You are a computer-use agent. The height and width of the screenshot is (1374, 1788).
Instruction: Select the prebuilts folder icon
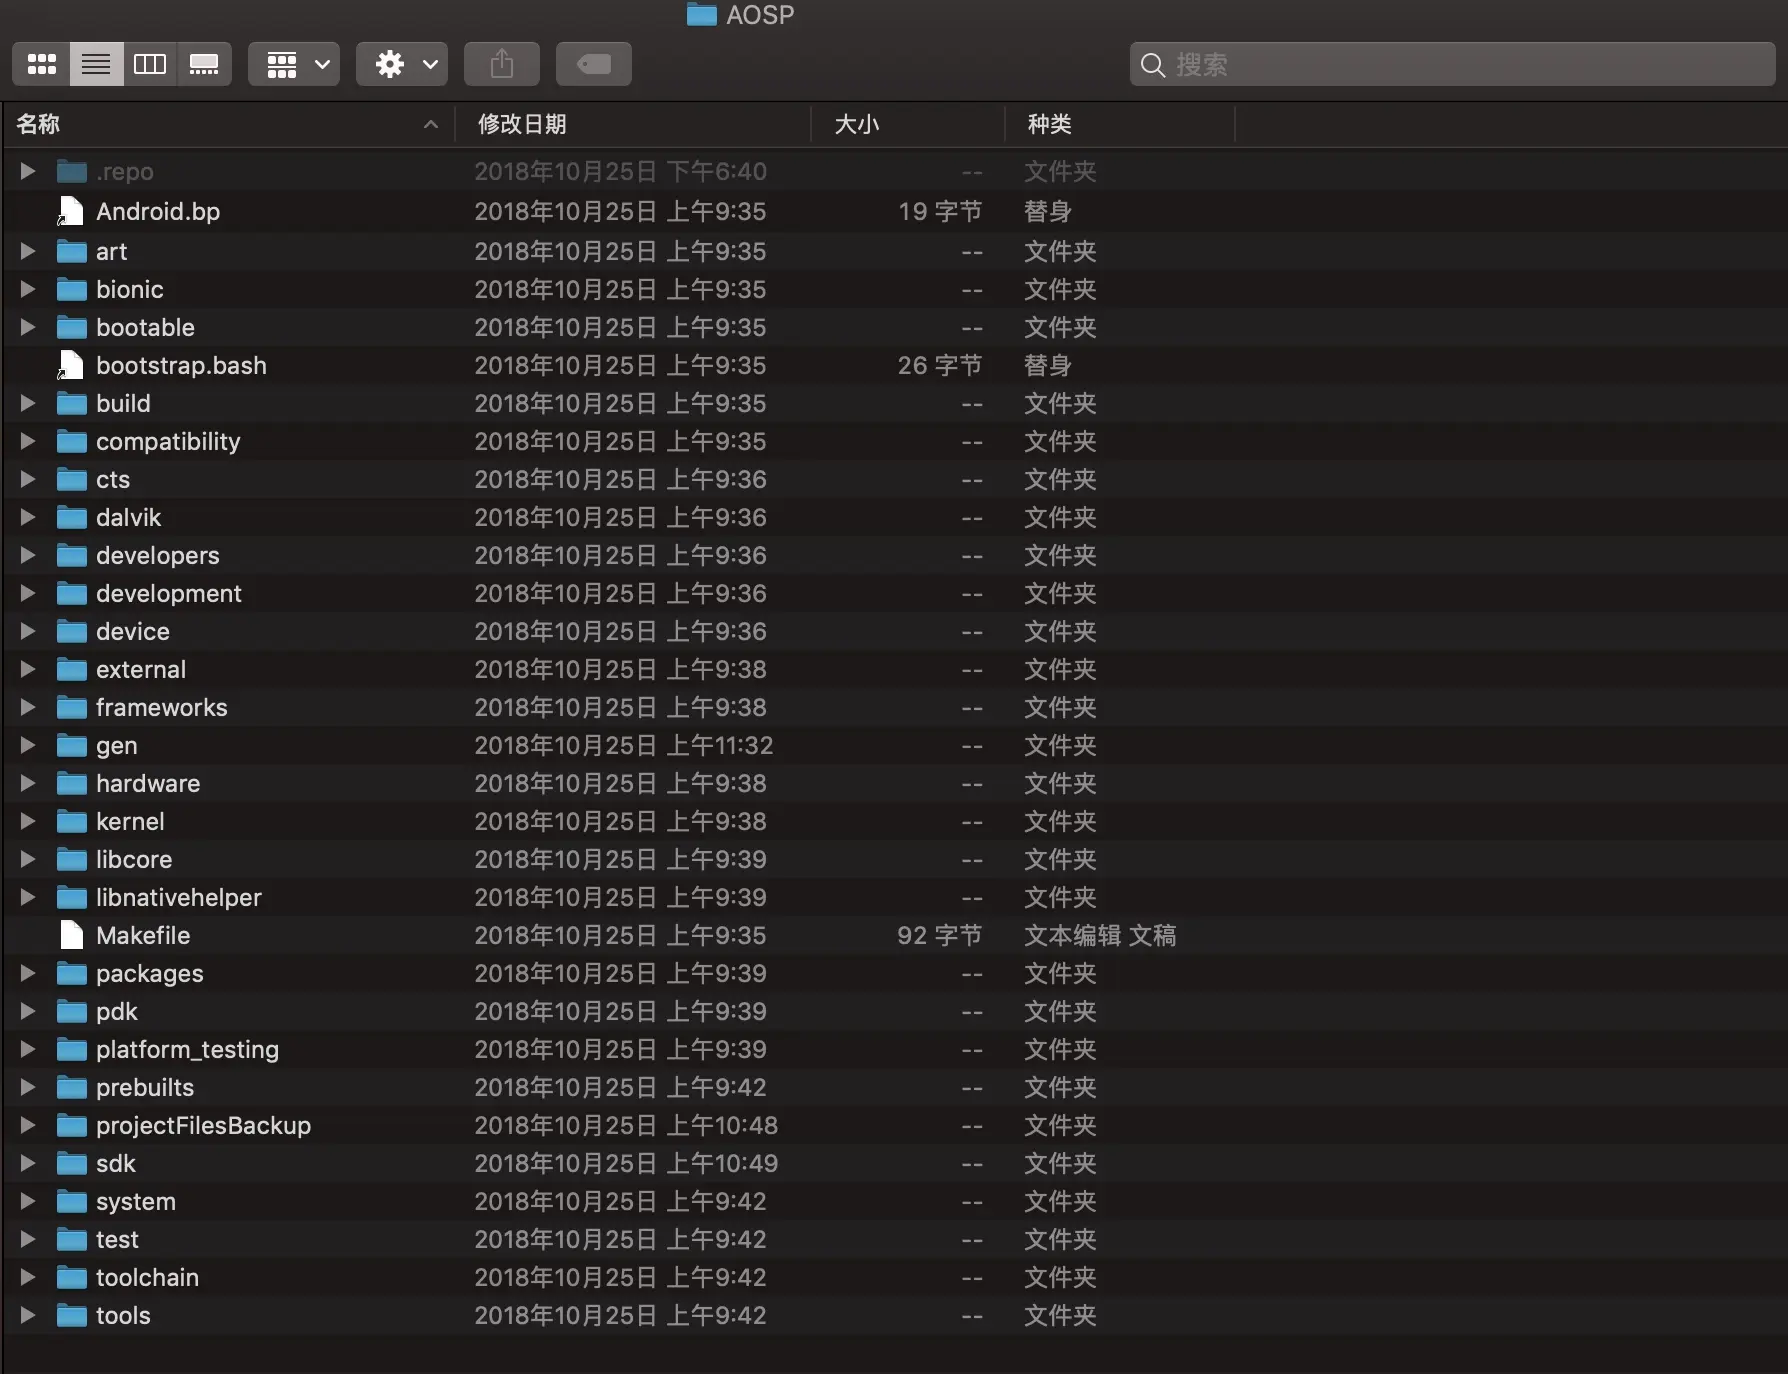(72, 1087)
